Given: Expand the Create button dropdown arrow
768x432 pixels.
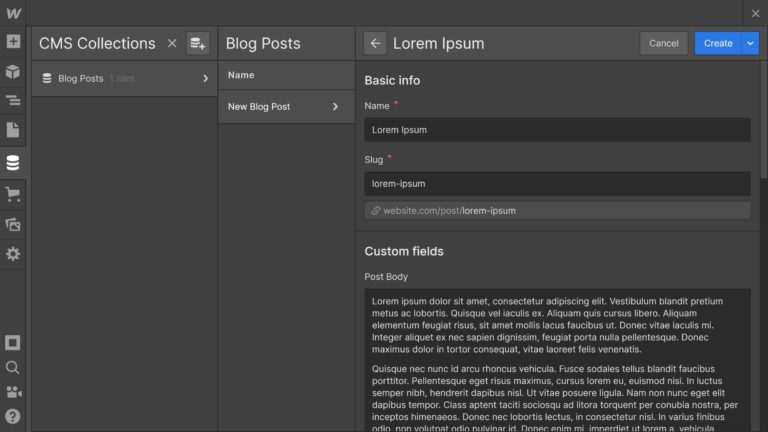Looking at the screenshot, I should pyautogui.click(x=750, y=43).
